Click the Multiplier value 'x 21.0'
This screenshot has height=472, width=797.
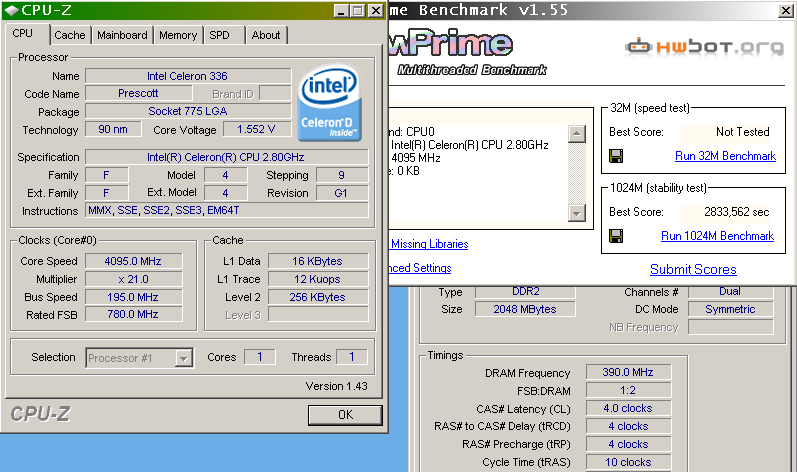133,279
